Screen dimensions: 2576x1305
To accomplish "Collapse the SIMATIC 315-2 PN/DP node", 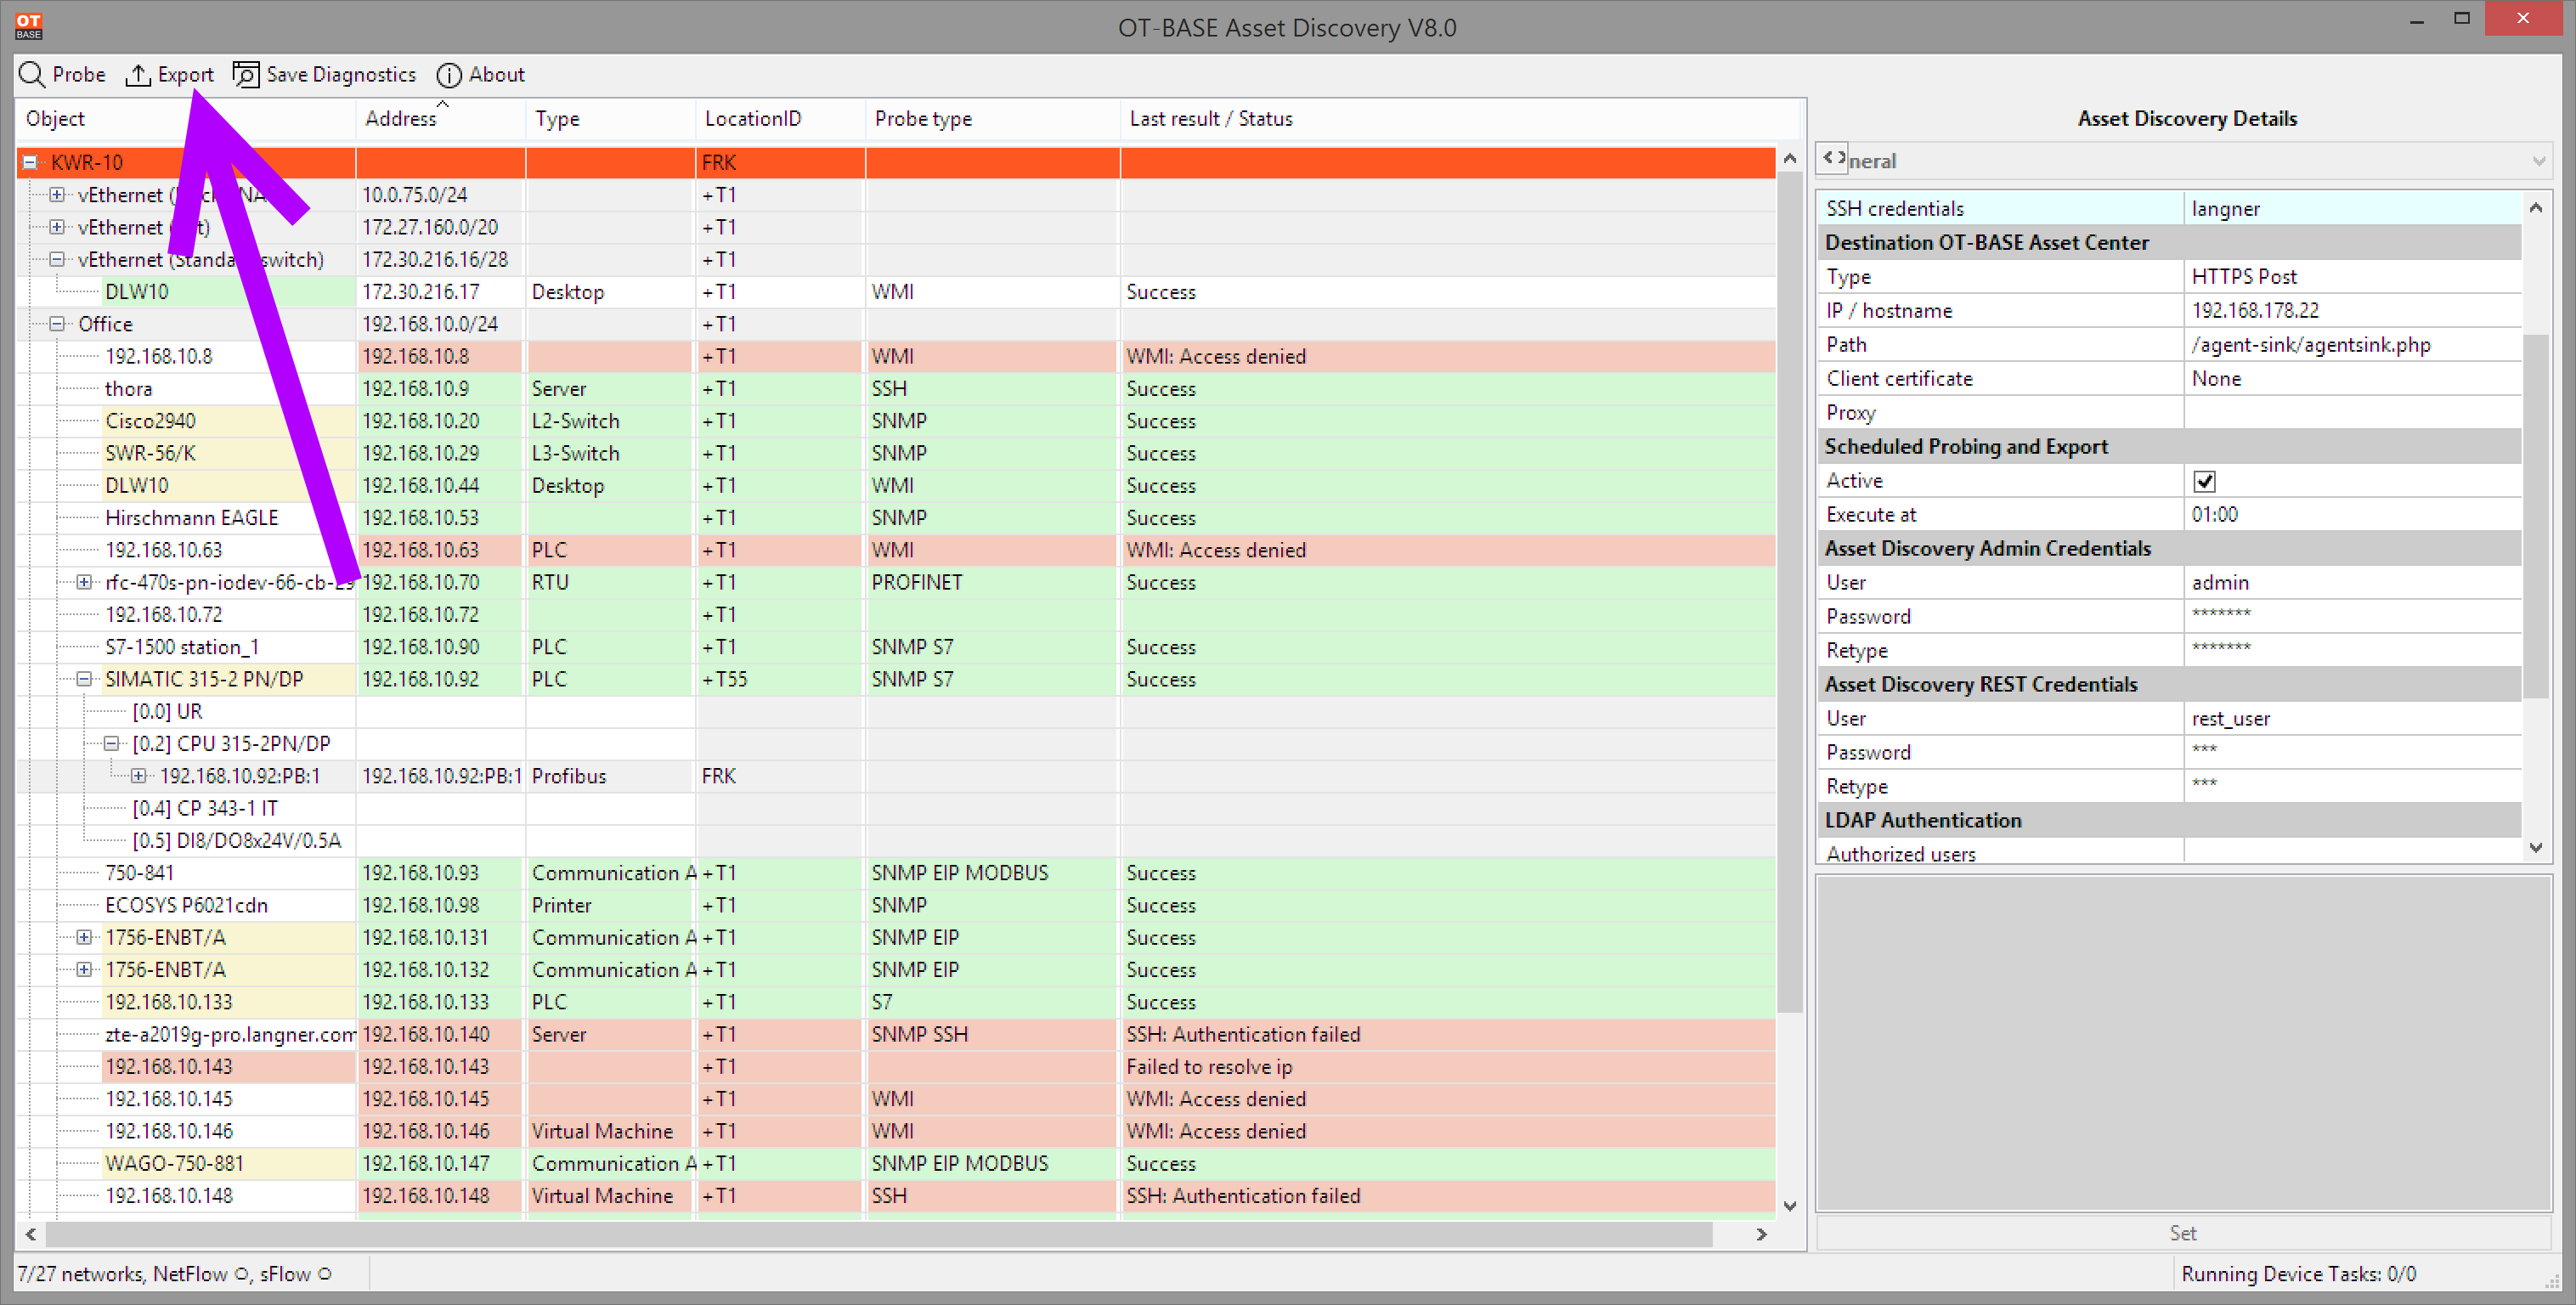I will 84,679.
